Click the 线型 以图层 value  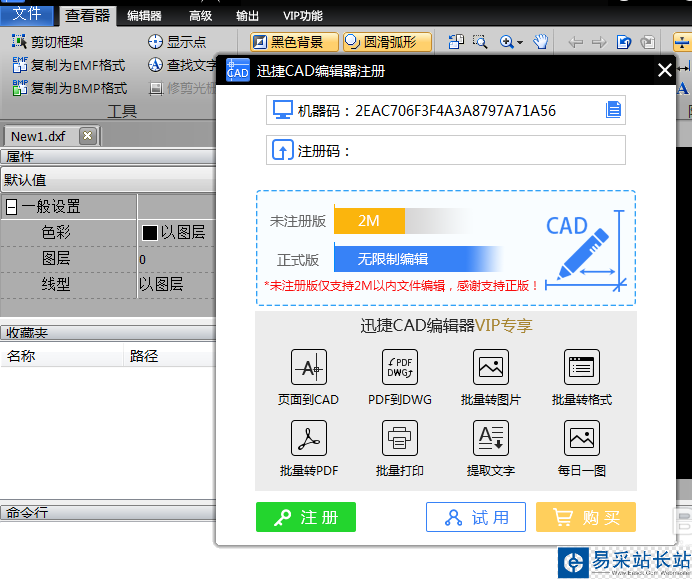177,285
